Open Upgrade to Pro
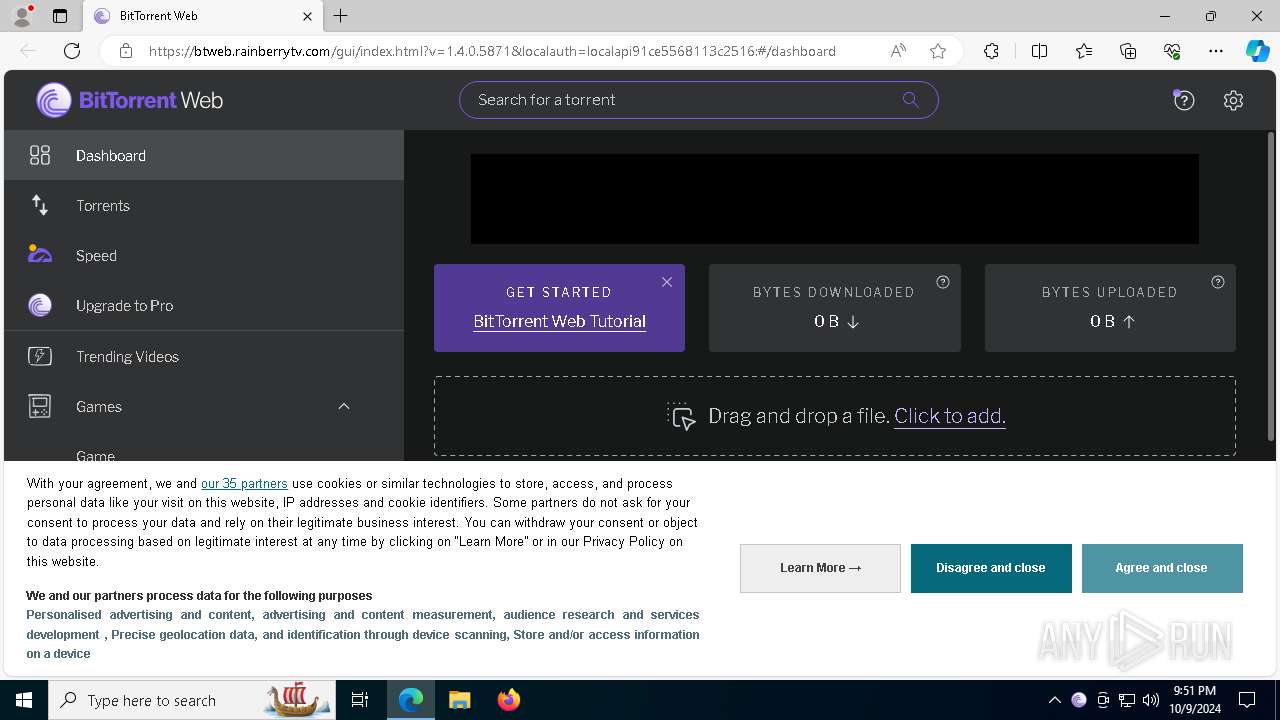Viewport: 1280px width, 720px height. point(203,305)
